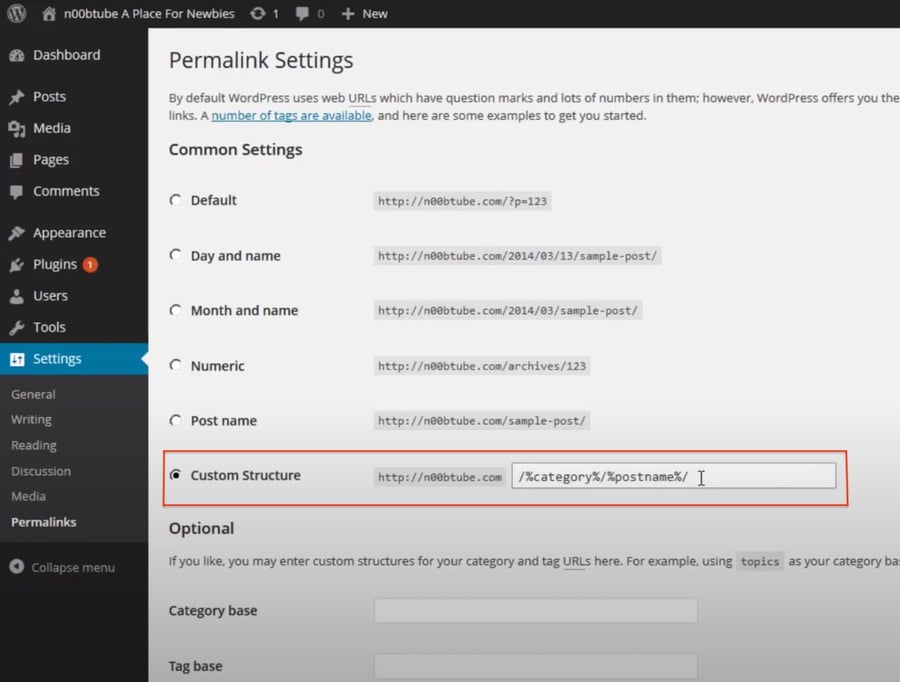Open the Users menu item

[x=50, y=296]
